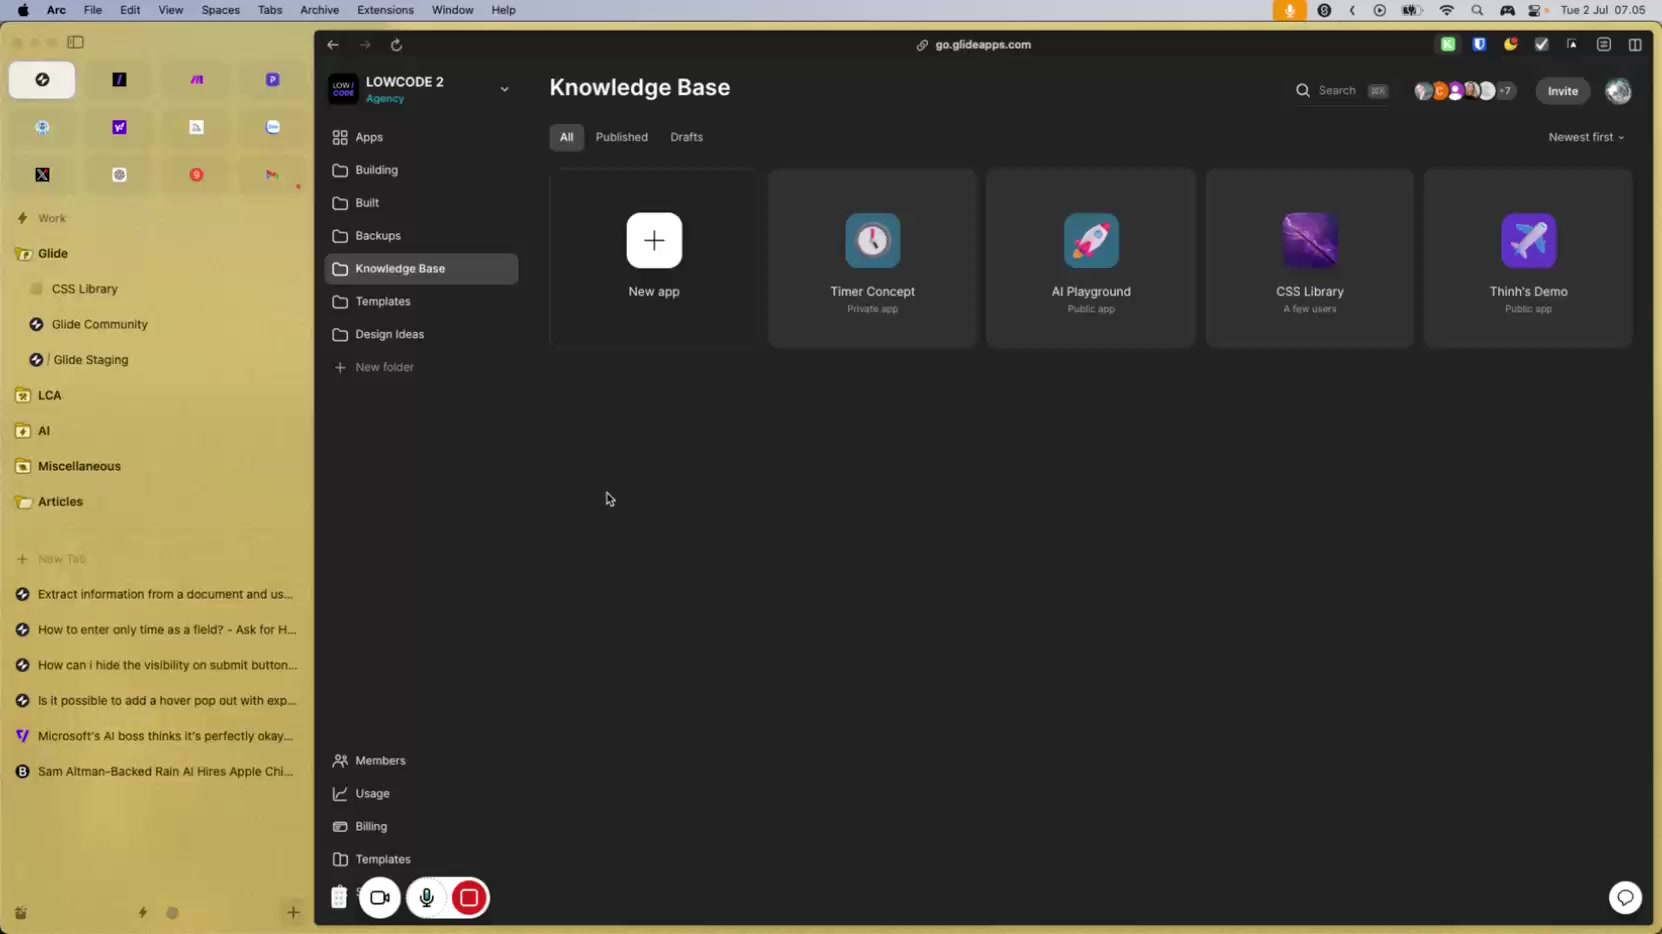Expand the LOWCODE 2 team dropdown
The height and width of the screenshot is (934, 1662).
504,89
